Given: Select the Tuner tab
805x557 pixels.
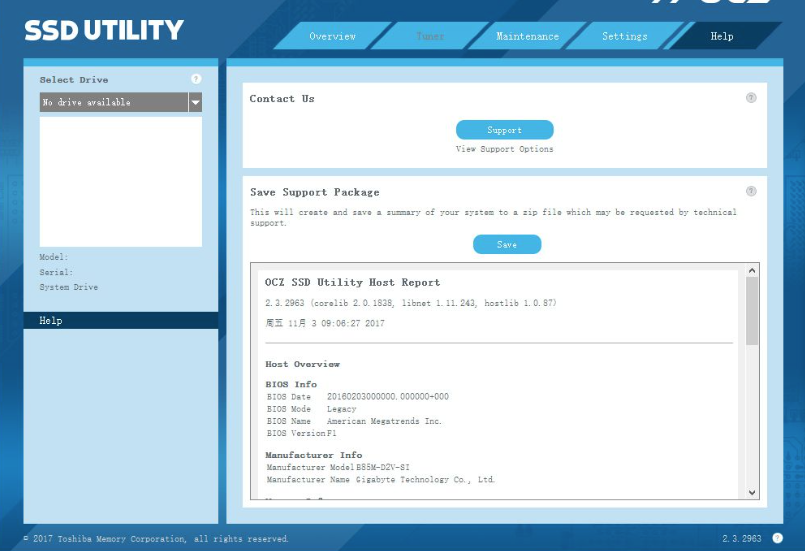Looking at the screenshot, I should (x=430, y=36).
